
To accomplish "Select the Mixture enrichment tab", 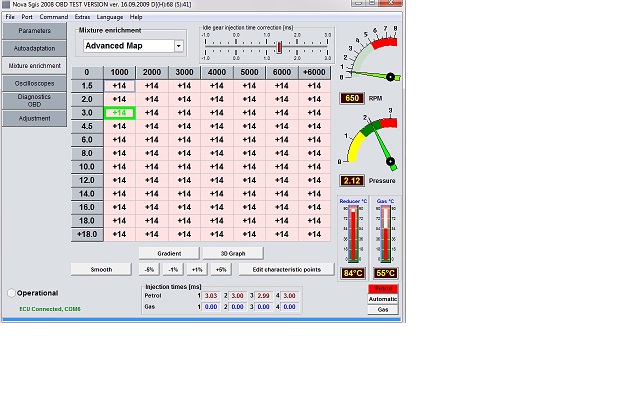I will (34, 66).
